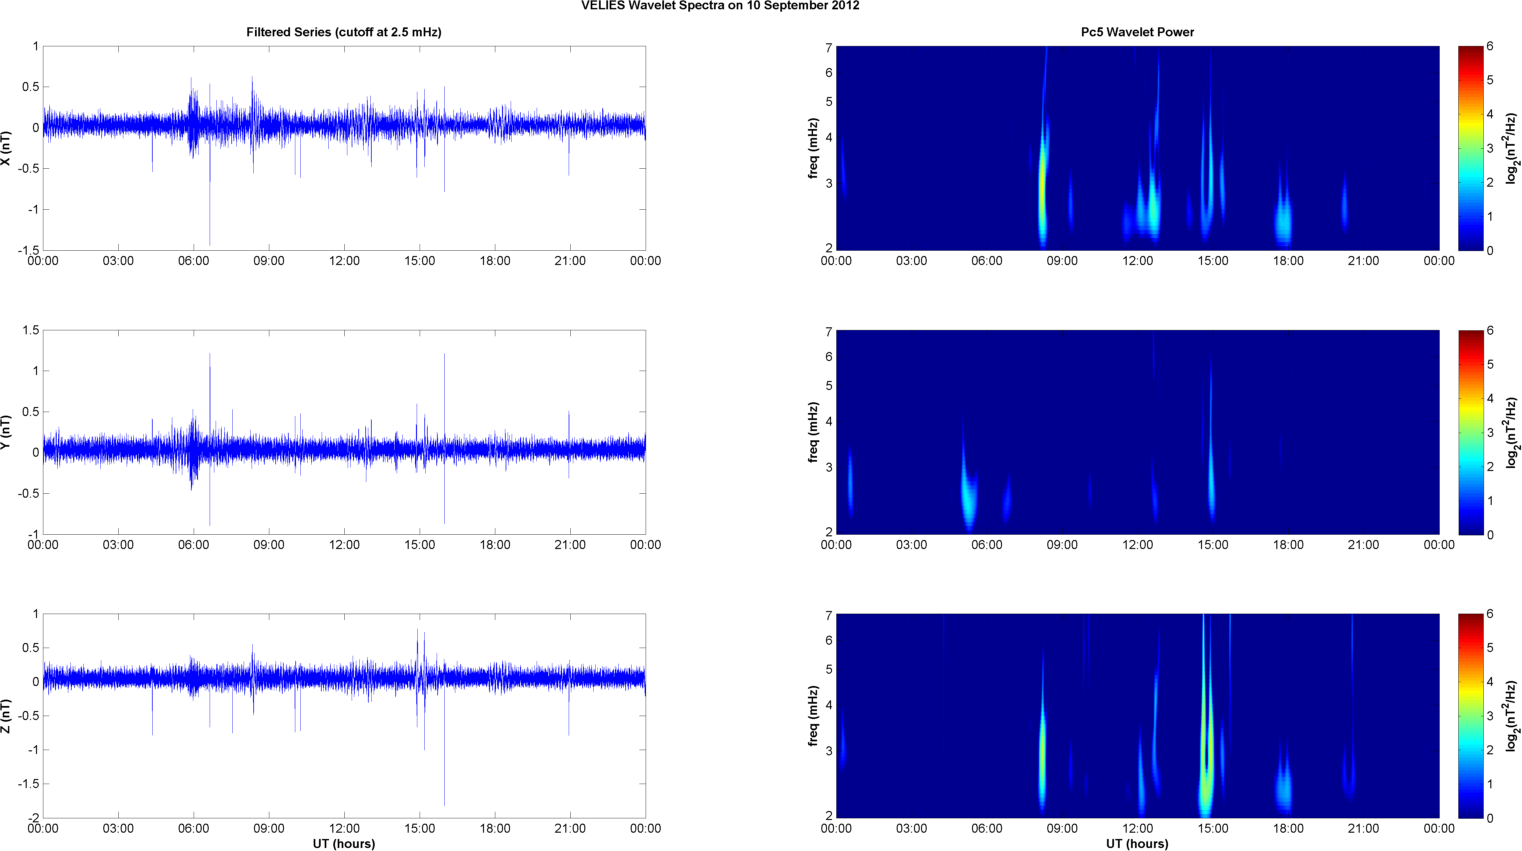The image size is (1522, 851).
Task: Pick the middle spectrogram's colorbar
Action: pos(1470,432)
